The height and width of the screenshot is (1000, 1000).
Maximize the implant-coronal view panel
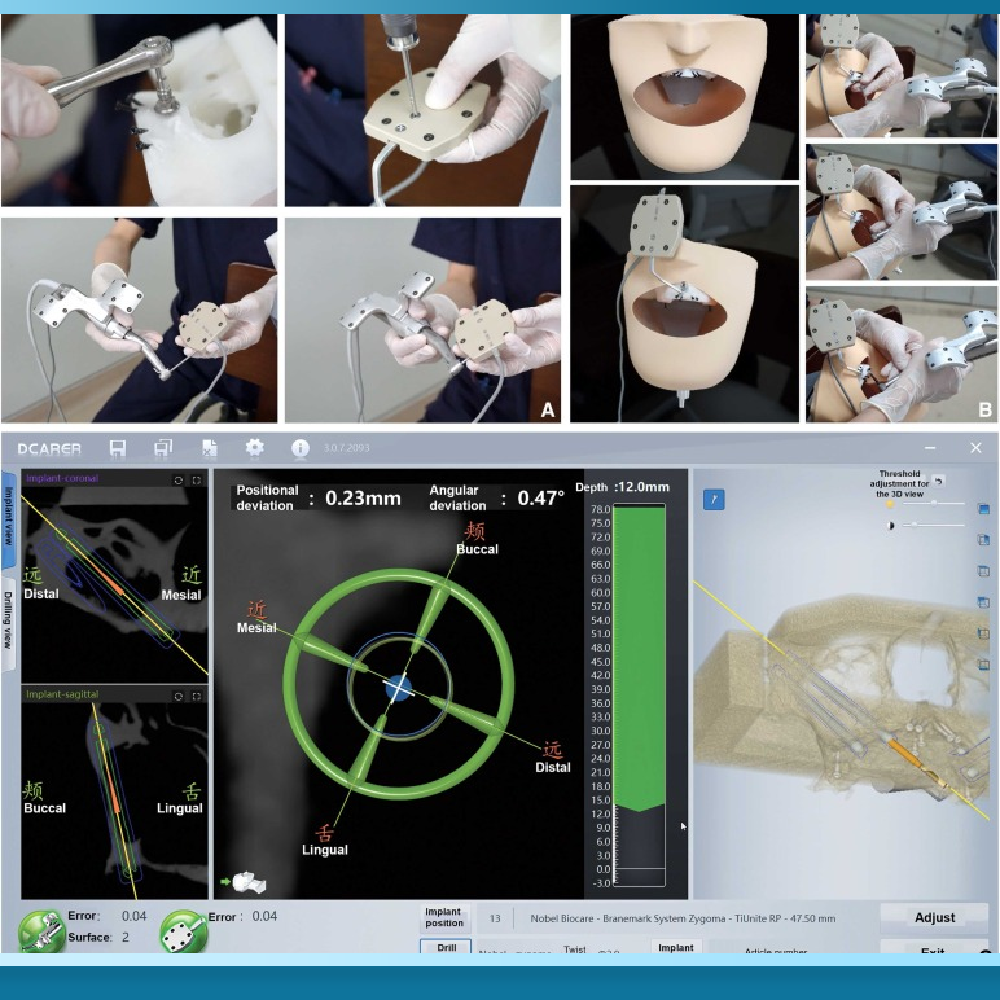click(196, 480)
